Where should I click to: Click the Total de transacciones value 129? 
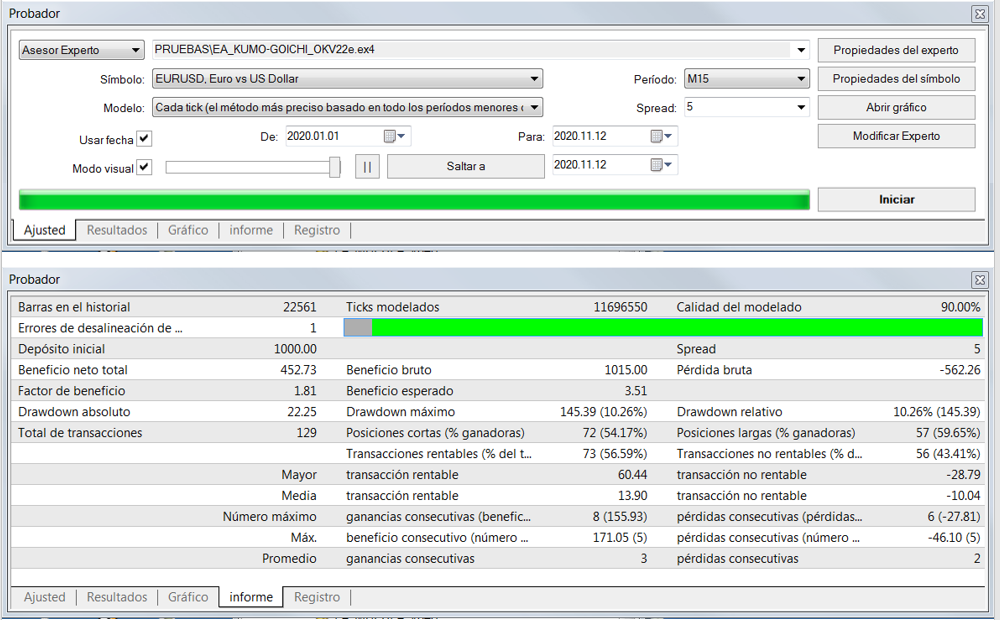tap(306, 433)
